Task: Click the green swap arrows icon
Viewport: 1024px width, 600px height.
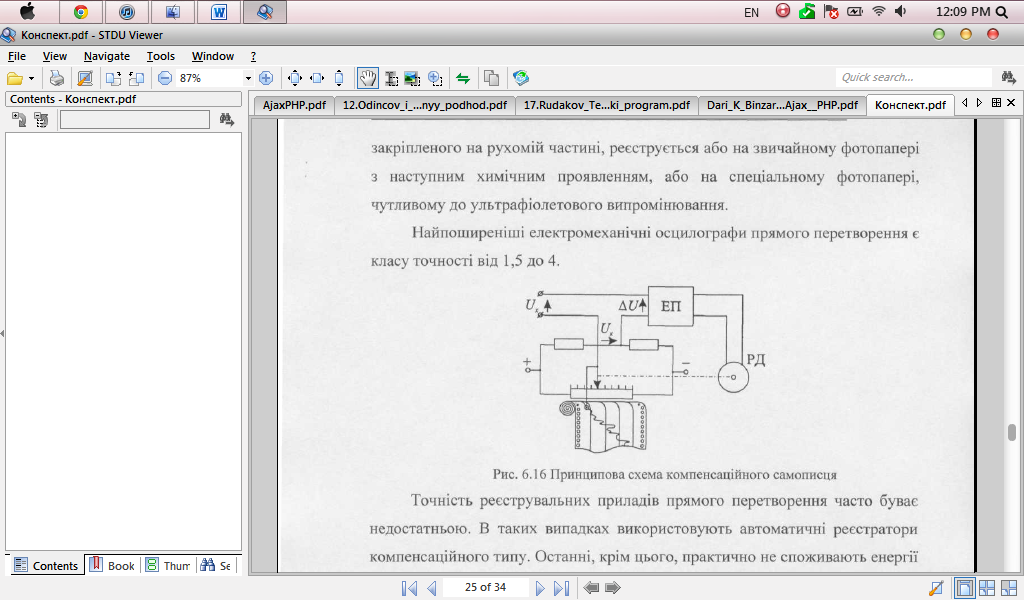Action: [x=463, y=78]
